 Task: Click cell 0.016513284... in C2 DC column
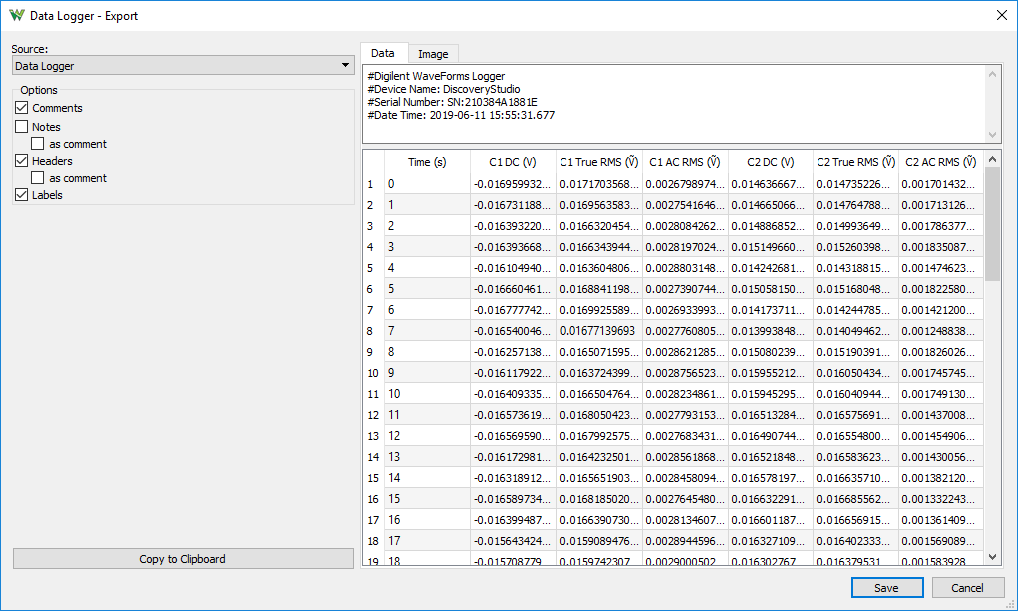[x=771, y=415]
